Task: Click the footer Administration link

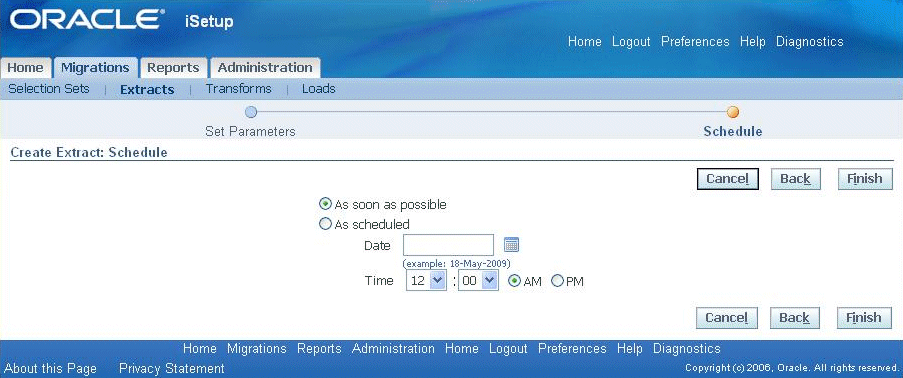Action: point(393,349)
